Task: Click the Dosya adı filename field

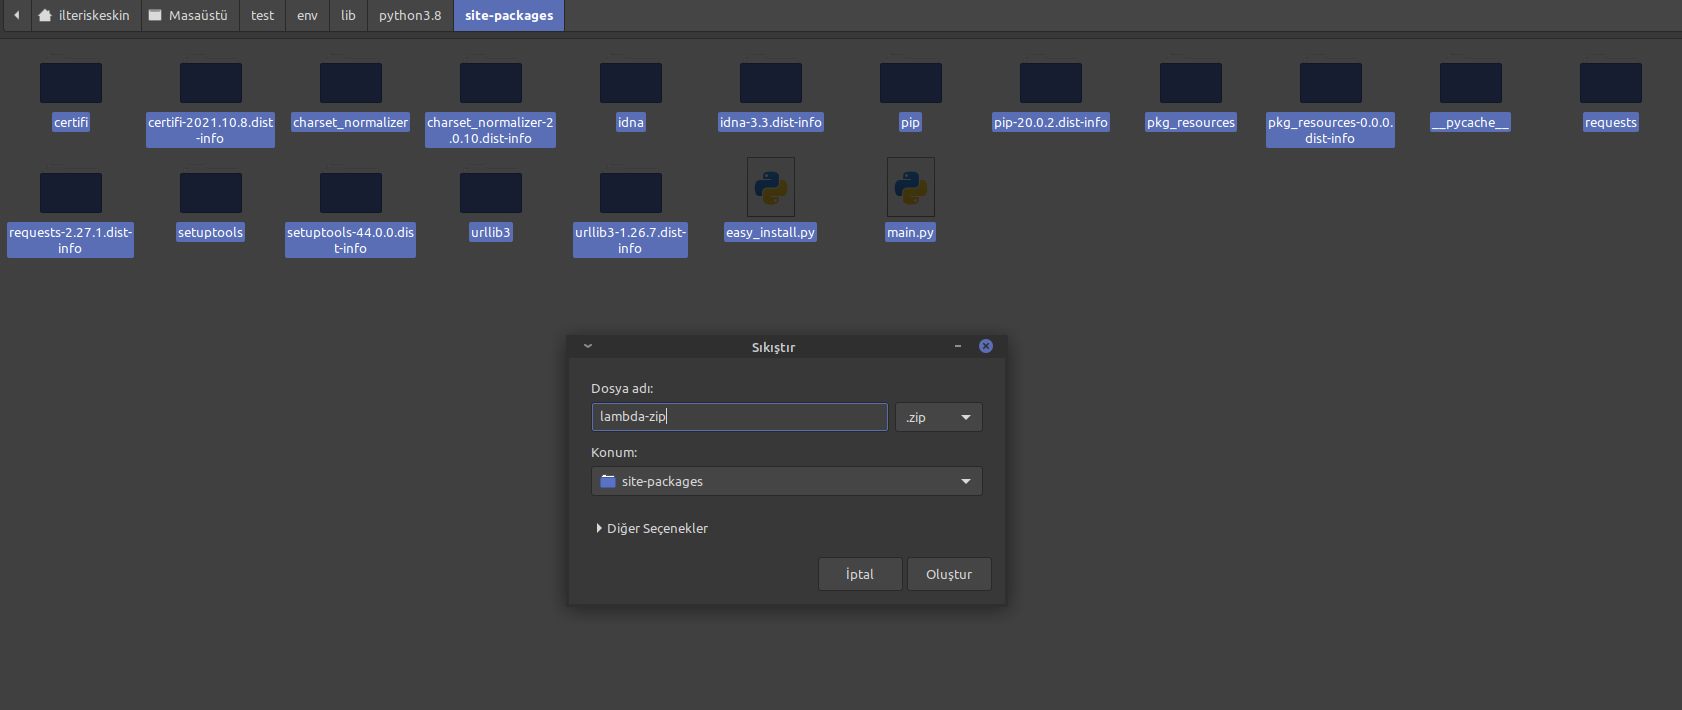Action: point(739,417)
